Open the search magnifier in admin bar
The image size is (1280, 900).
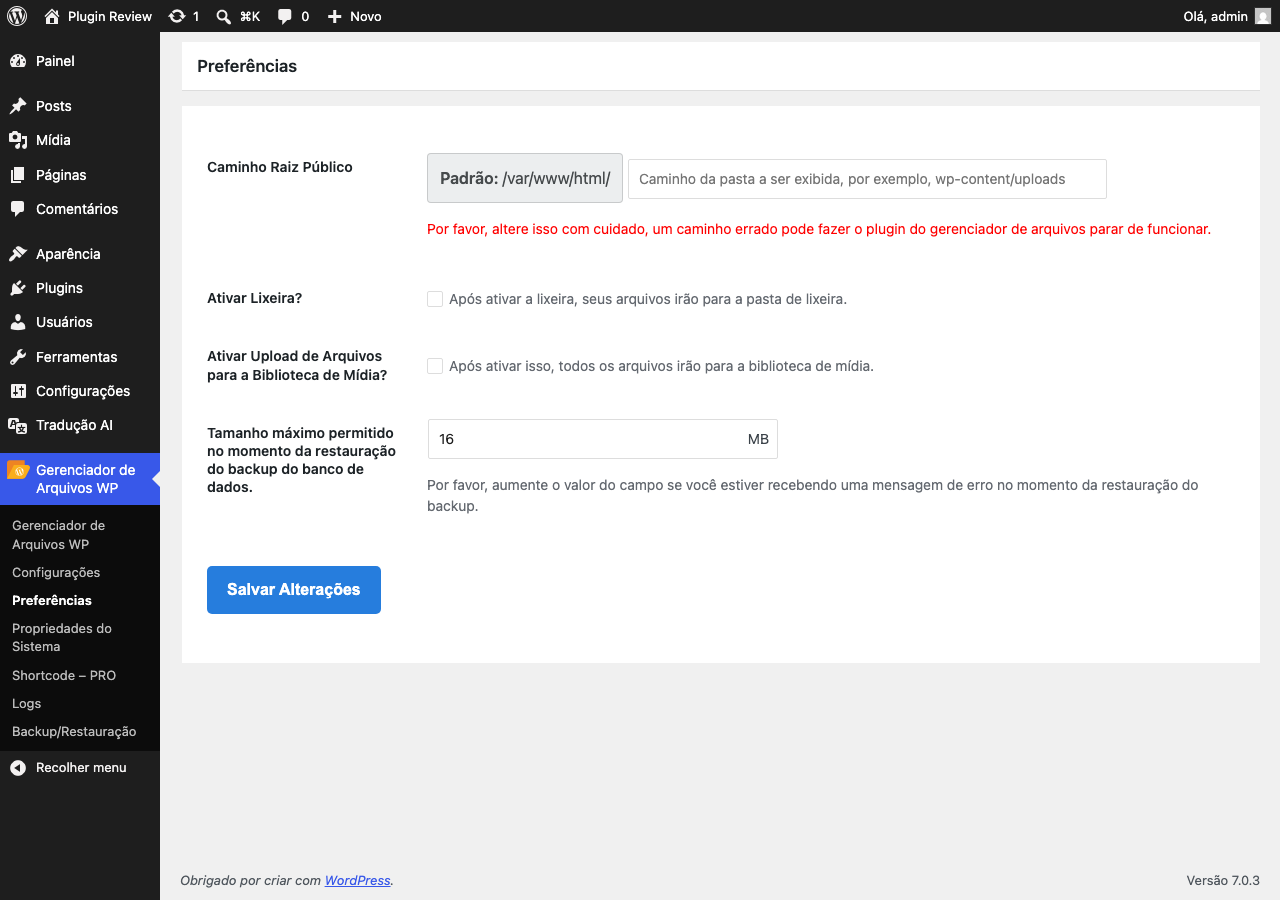point(224,16)
